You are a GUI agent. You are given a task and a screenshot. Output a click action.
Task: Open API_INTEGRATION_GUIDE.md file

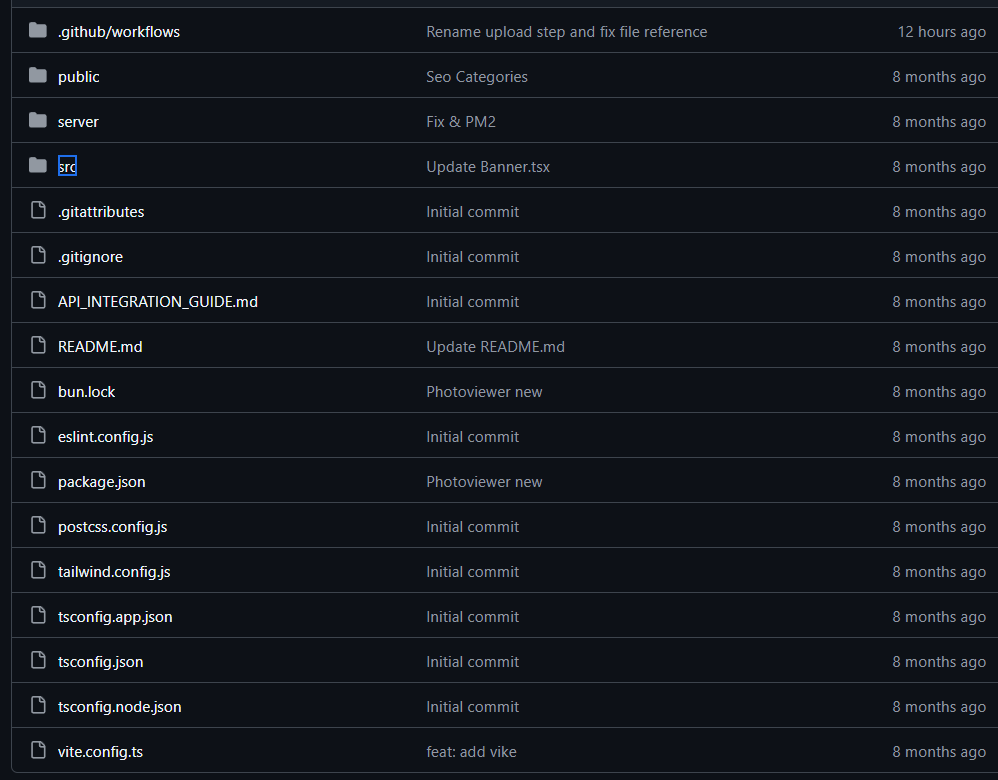point(158,302)
